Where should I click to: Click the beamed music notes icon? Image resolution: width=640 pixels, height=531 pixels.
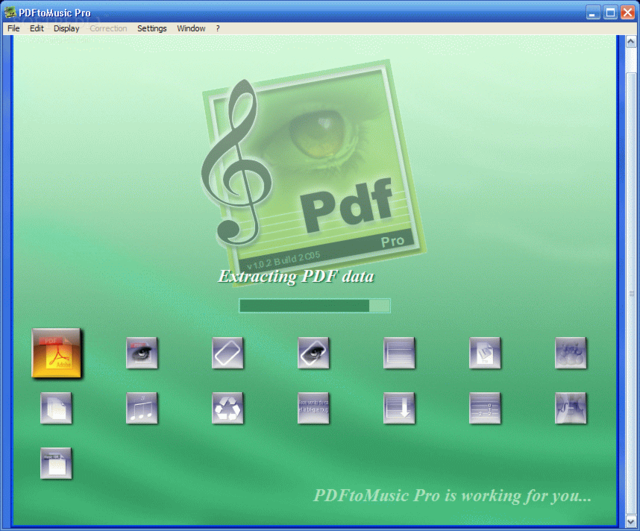[142, 408]
